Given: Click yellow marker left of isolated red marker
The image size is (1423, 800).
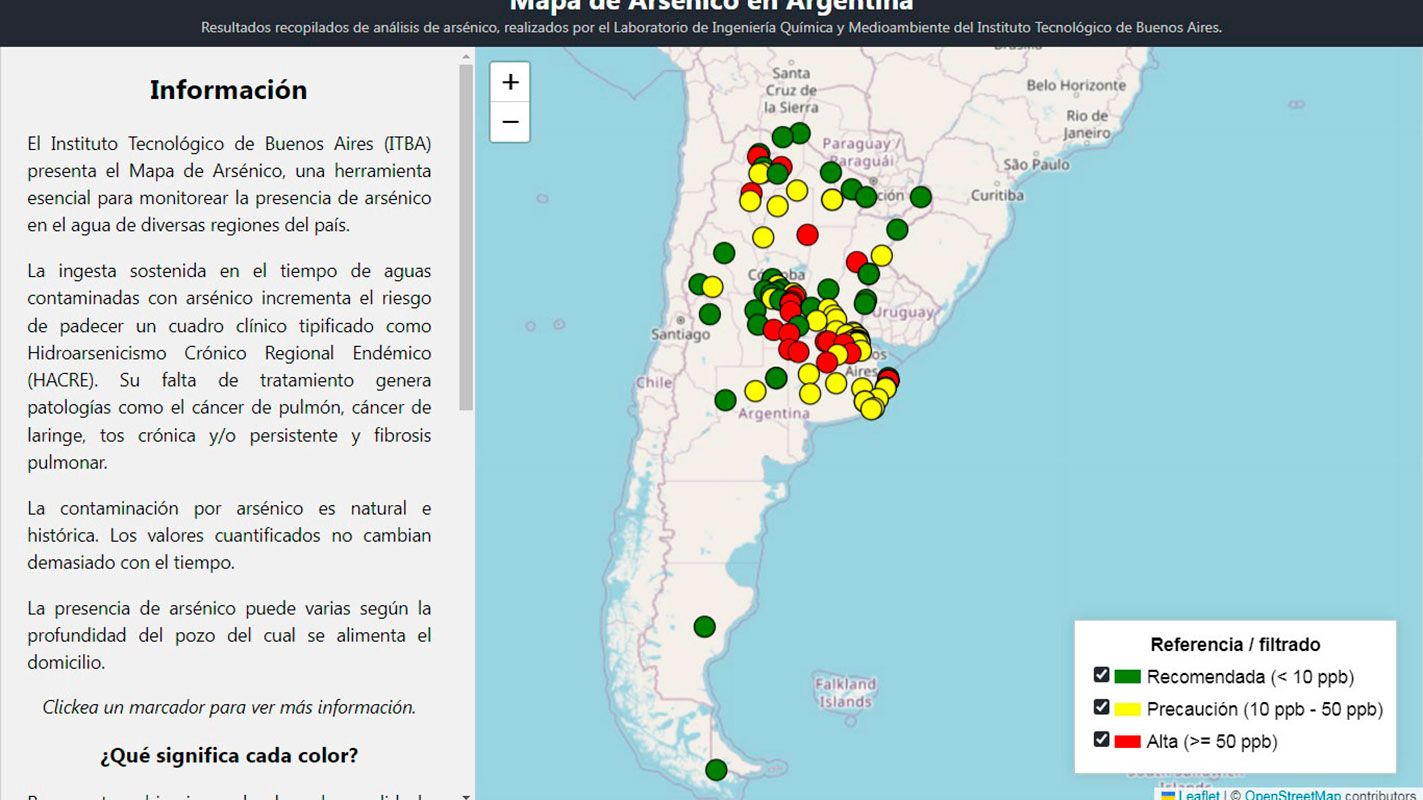Looking at the screenshot, I should 763,237.
